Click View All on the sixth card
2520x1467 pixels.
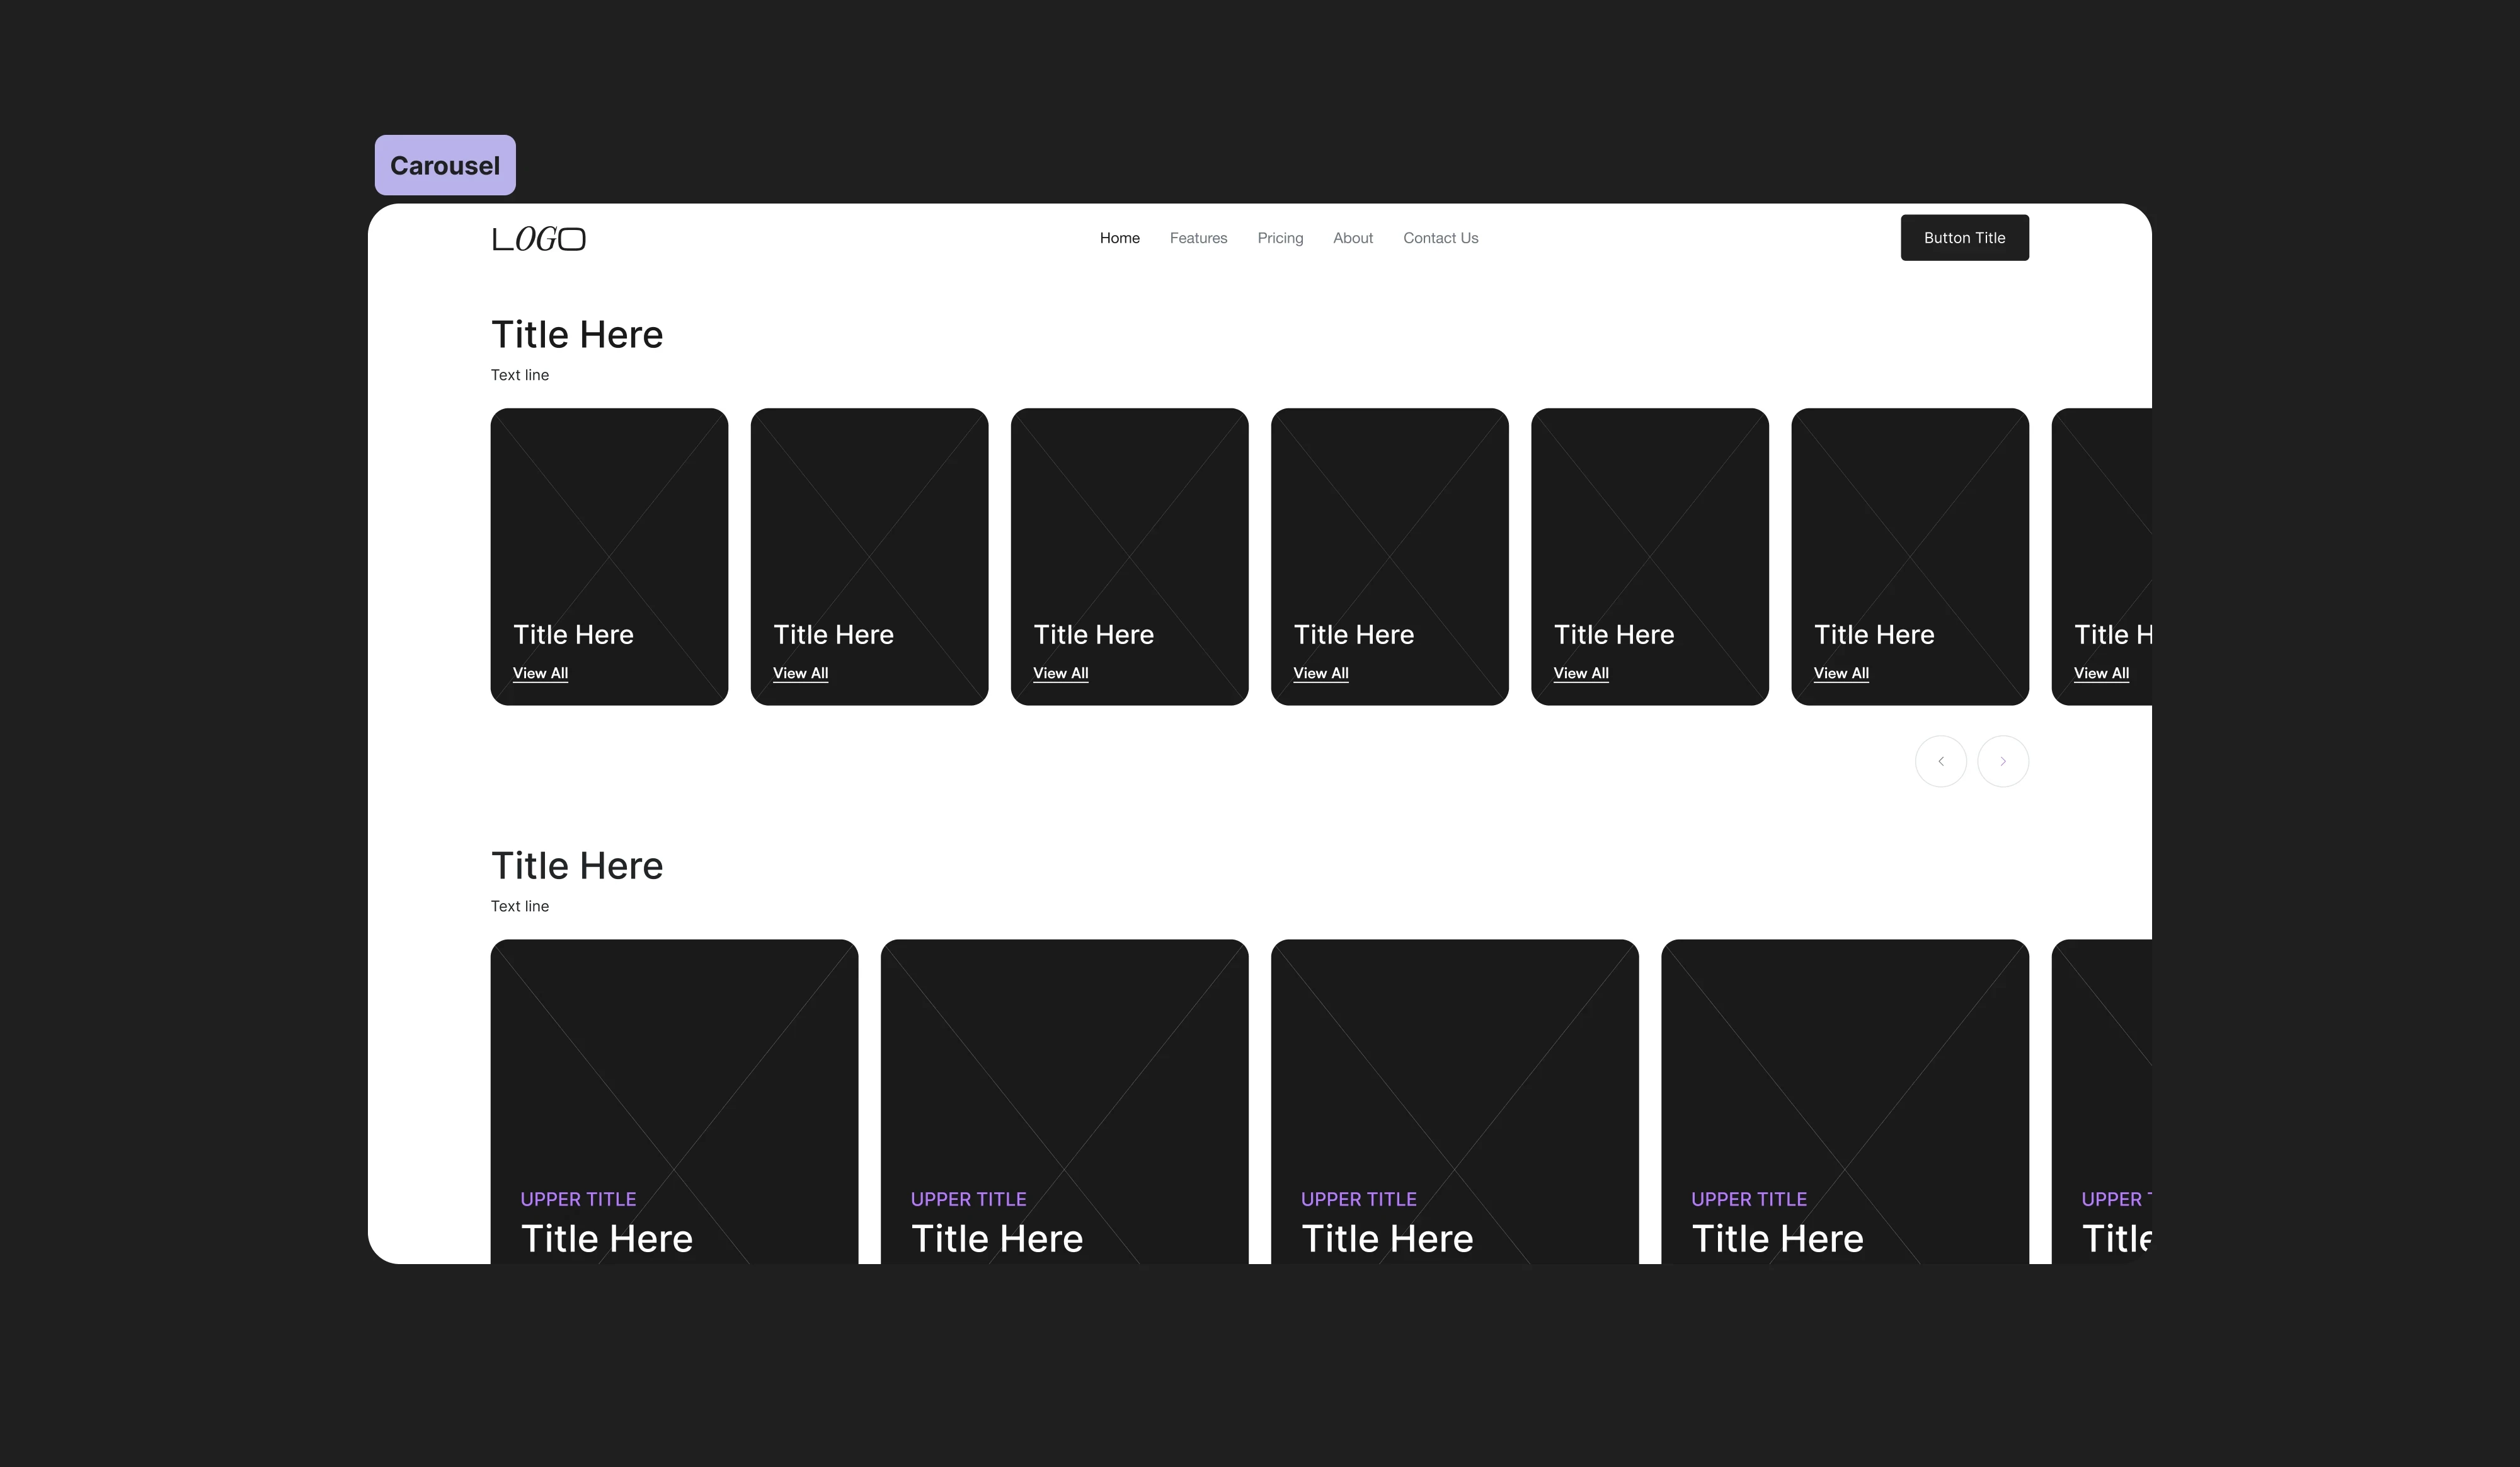click(1840, 673)
